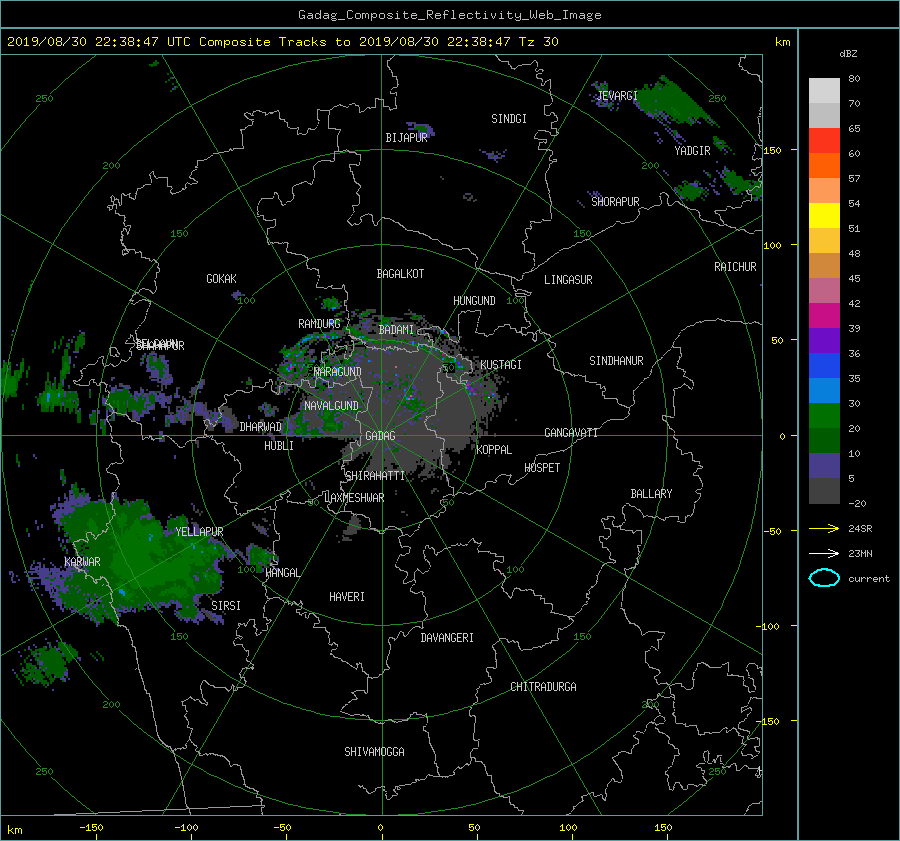The width and height of the screenshot is (900, 841).
Task: Click the BADAMI label
Action: point(396,330)
